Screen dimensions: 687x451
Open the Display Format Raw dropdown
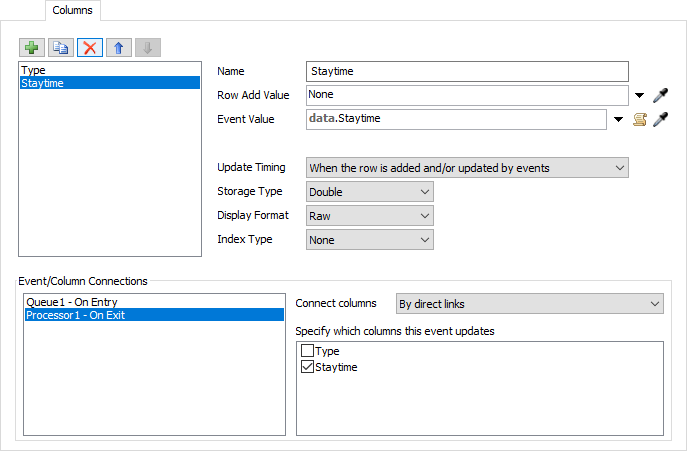click(369, 216)
